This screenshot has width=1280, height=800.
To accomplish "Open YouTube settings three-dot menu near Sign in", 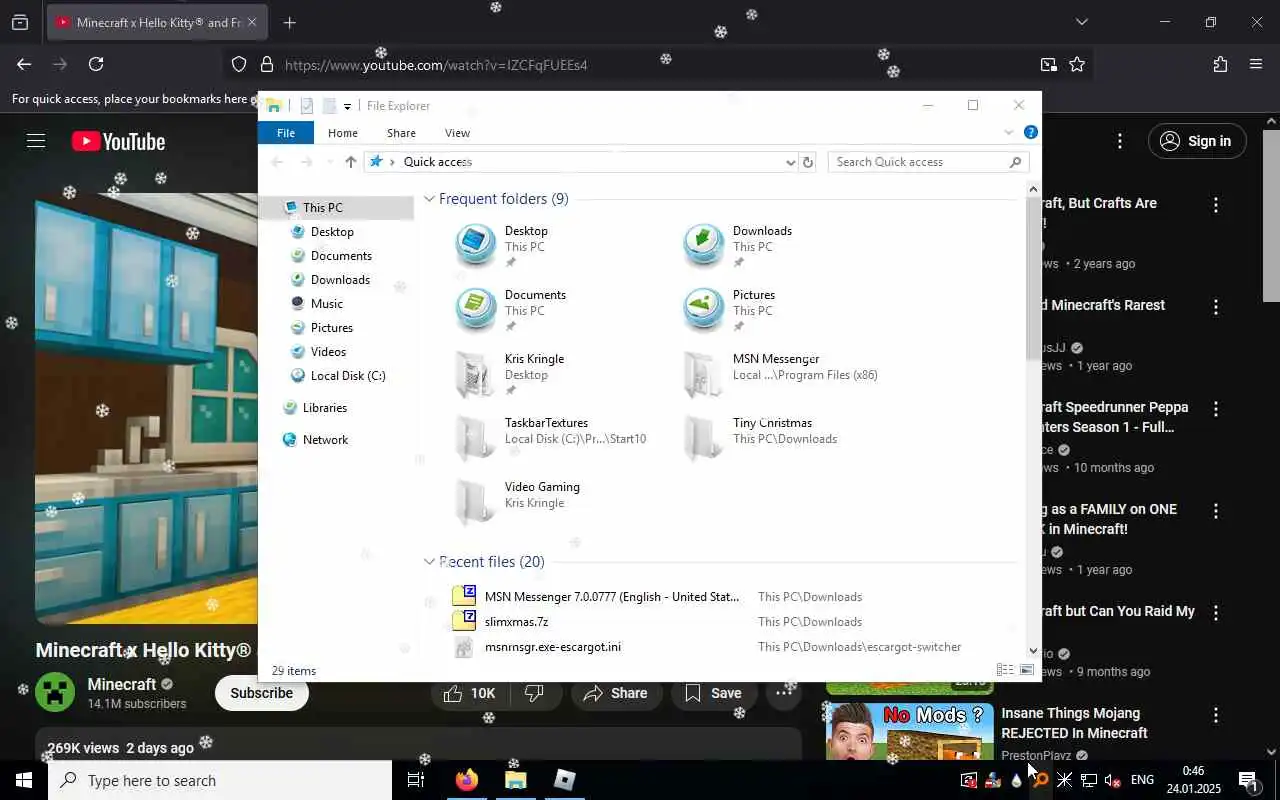I will (1120, 141).
